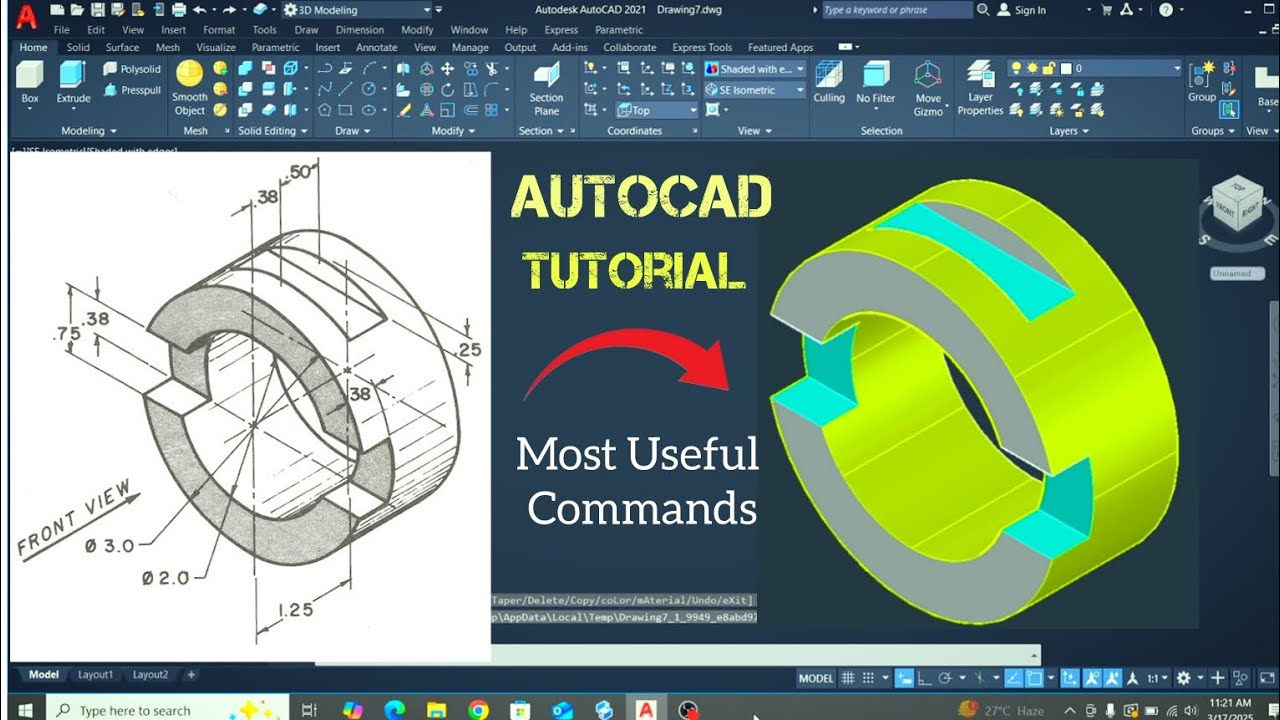Click in the keyword search field
The height and width of the screenshot is (720, 1280).
pos(896,10)
